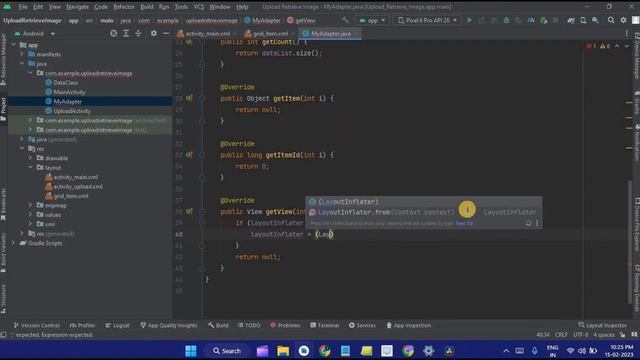This screenshot has height=360, width=640.
Task: Collapse the java folder
Action: (22, 64)
